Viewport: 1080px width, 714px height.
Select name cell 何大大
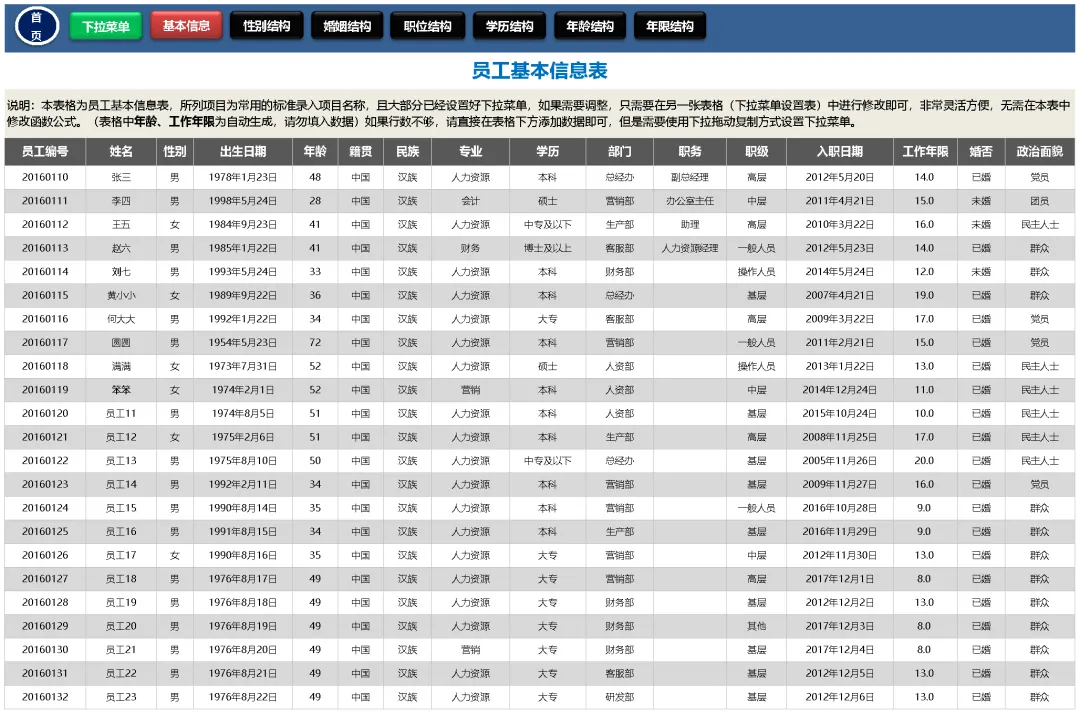tap(121, 319)
